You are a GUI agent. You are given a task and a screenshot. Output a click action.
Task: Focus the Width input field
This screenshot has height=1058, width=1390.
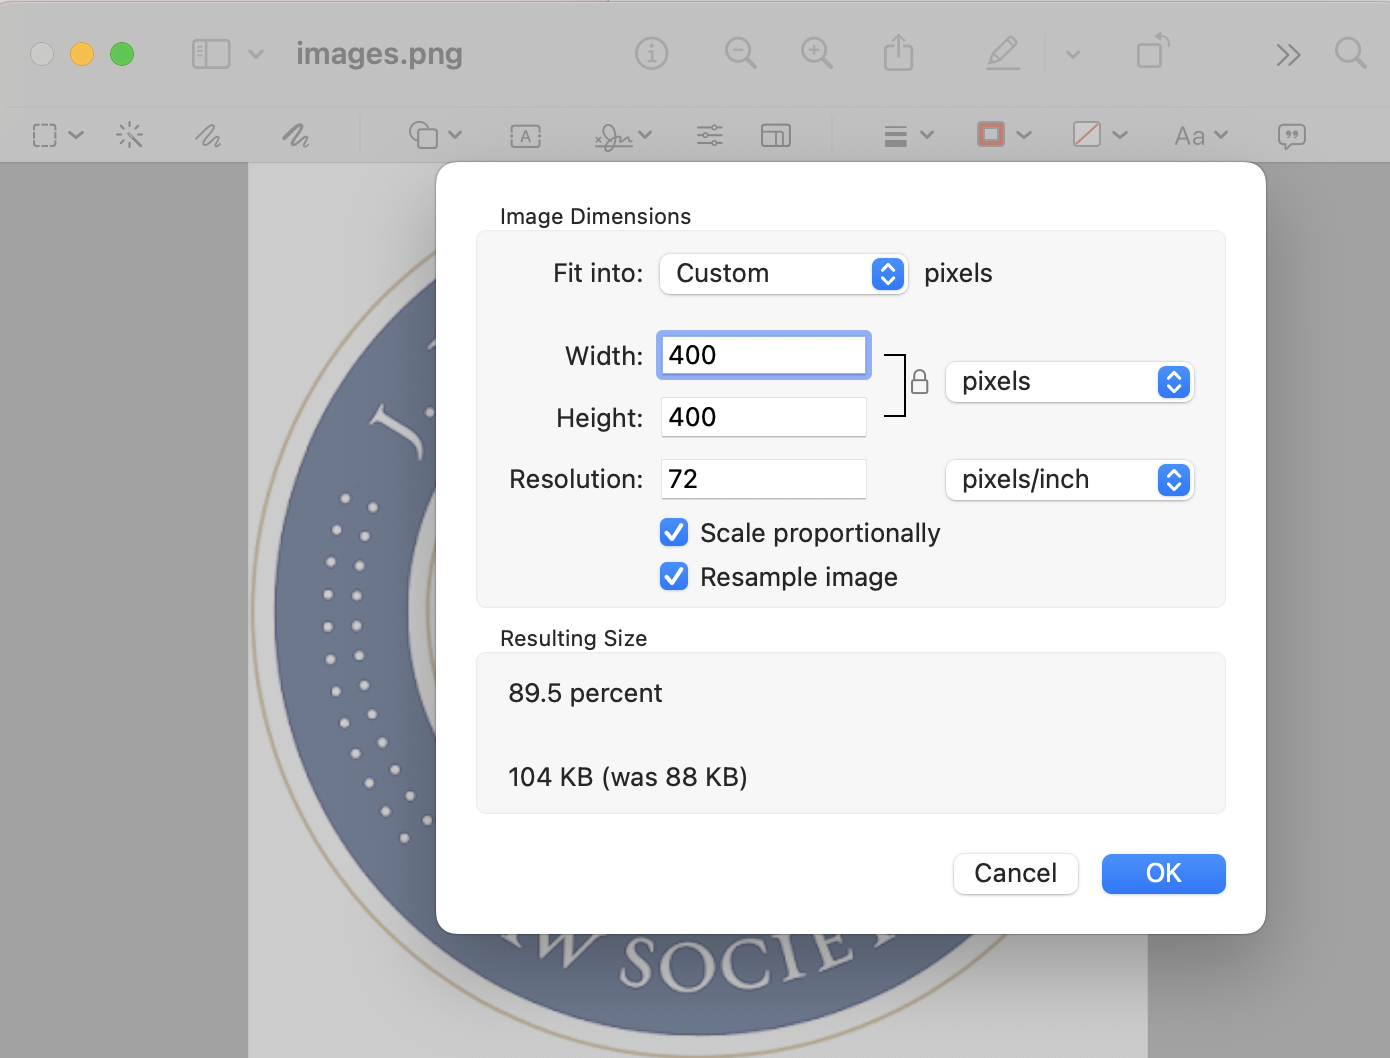(x=763, y=355)
